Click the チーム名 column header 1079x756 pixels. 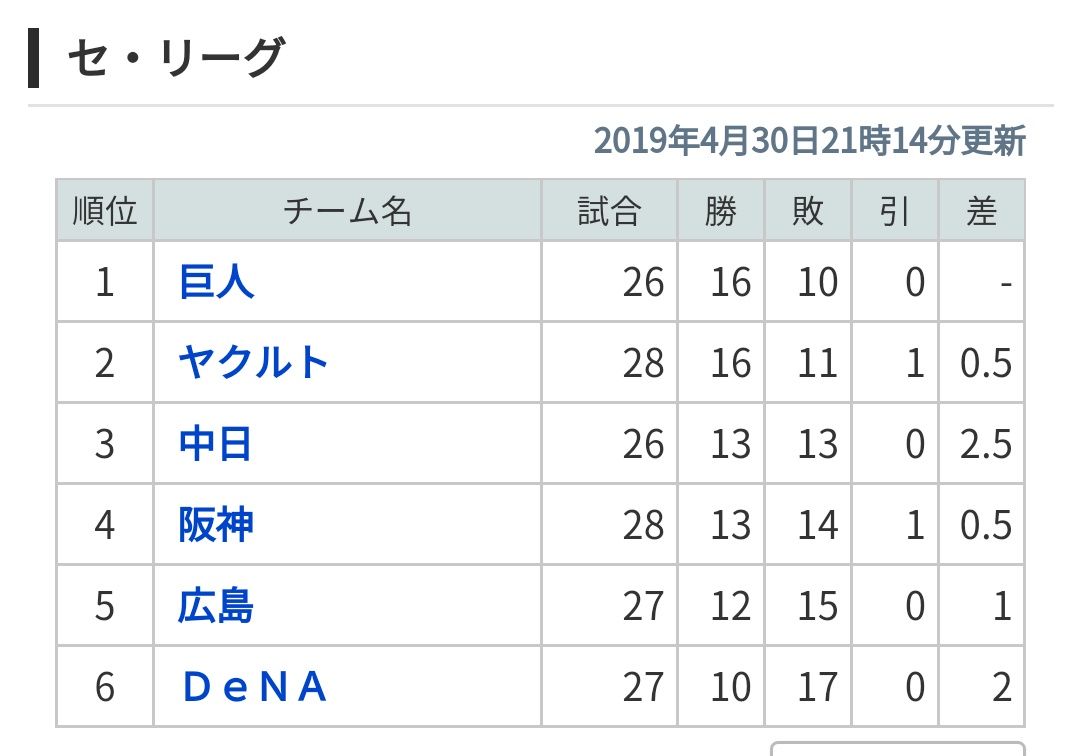coord(347,211)
